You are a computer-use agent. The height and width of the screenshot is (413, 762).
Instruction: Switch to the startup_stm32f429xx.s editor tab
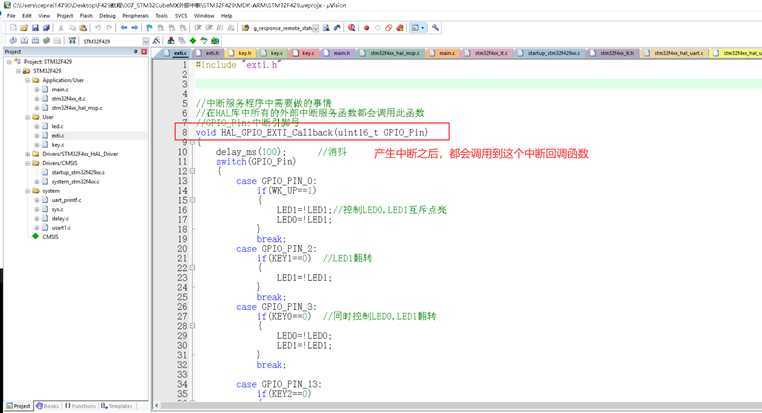tap(549, 52)
